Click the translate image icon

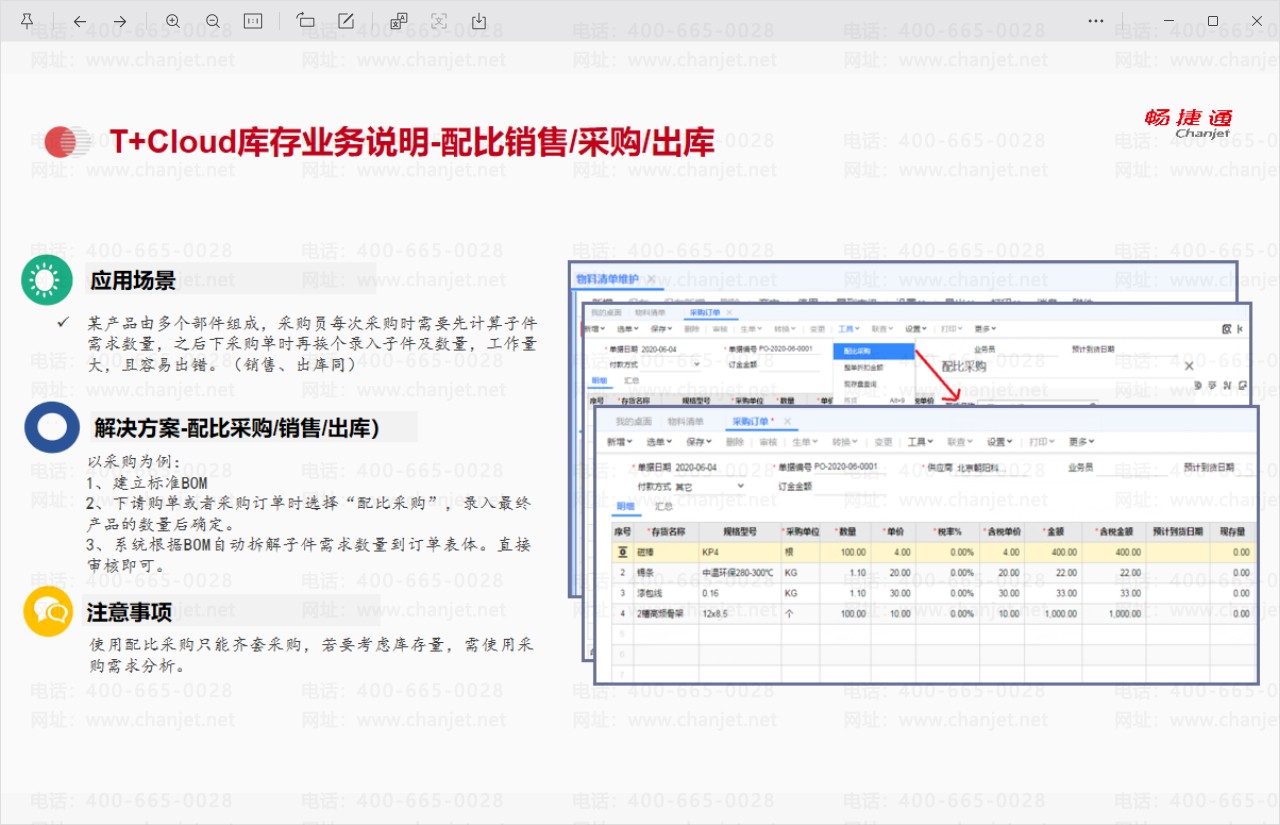399,21
